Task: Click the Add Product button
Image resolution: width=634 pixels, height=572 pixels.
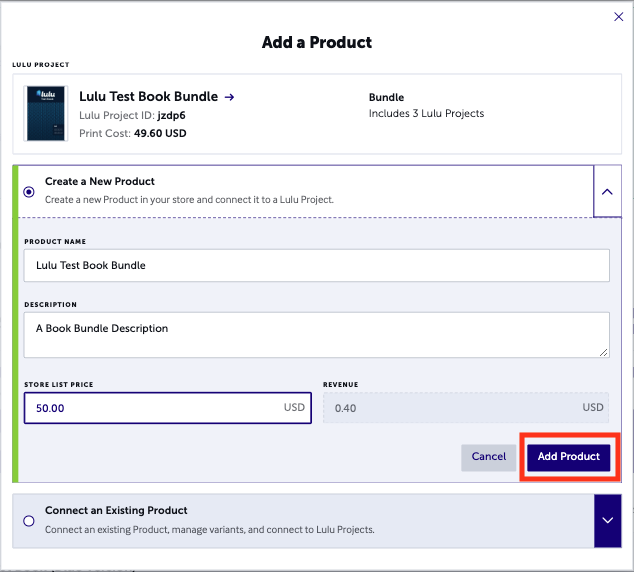Action: [x=568, y=458]
